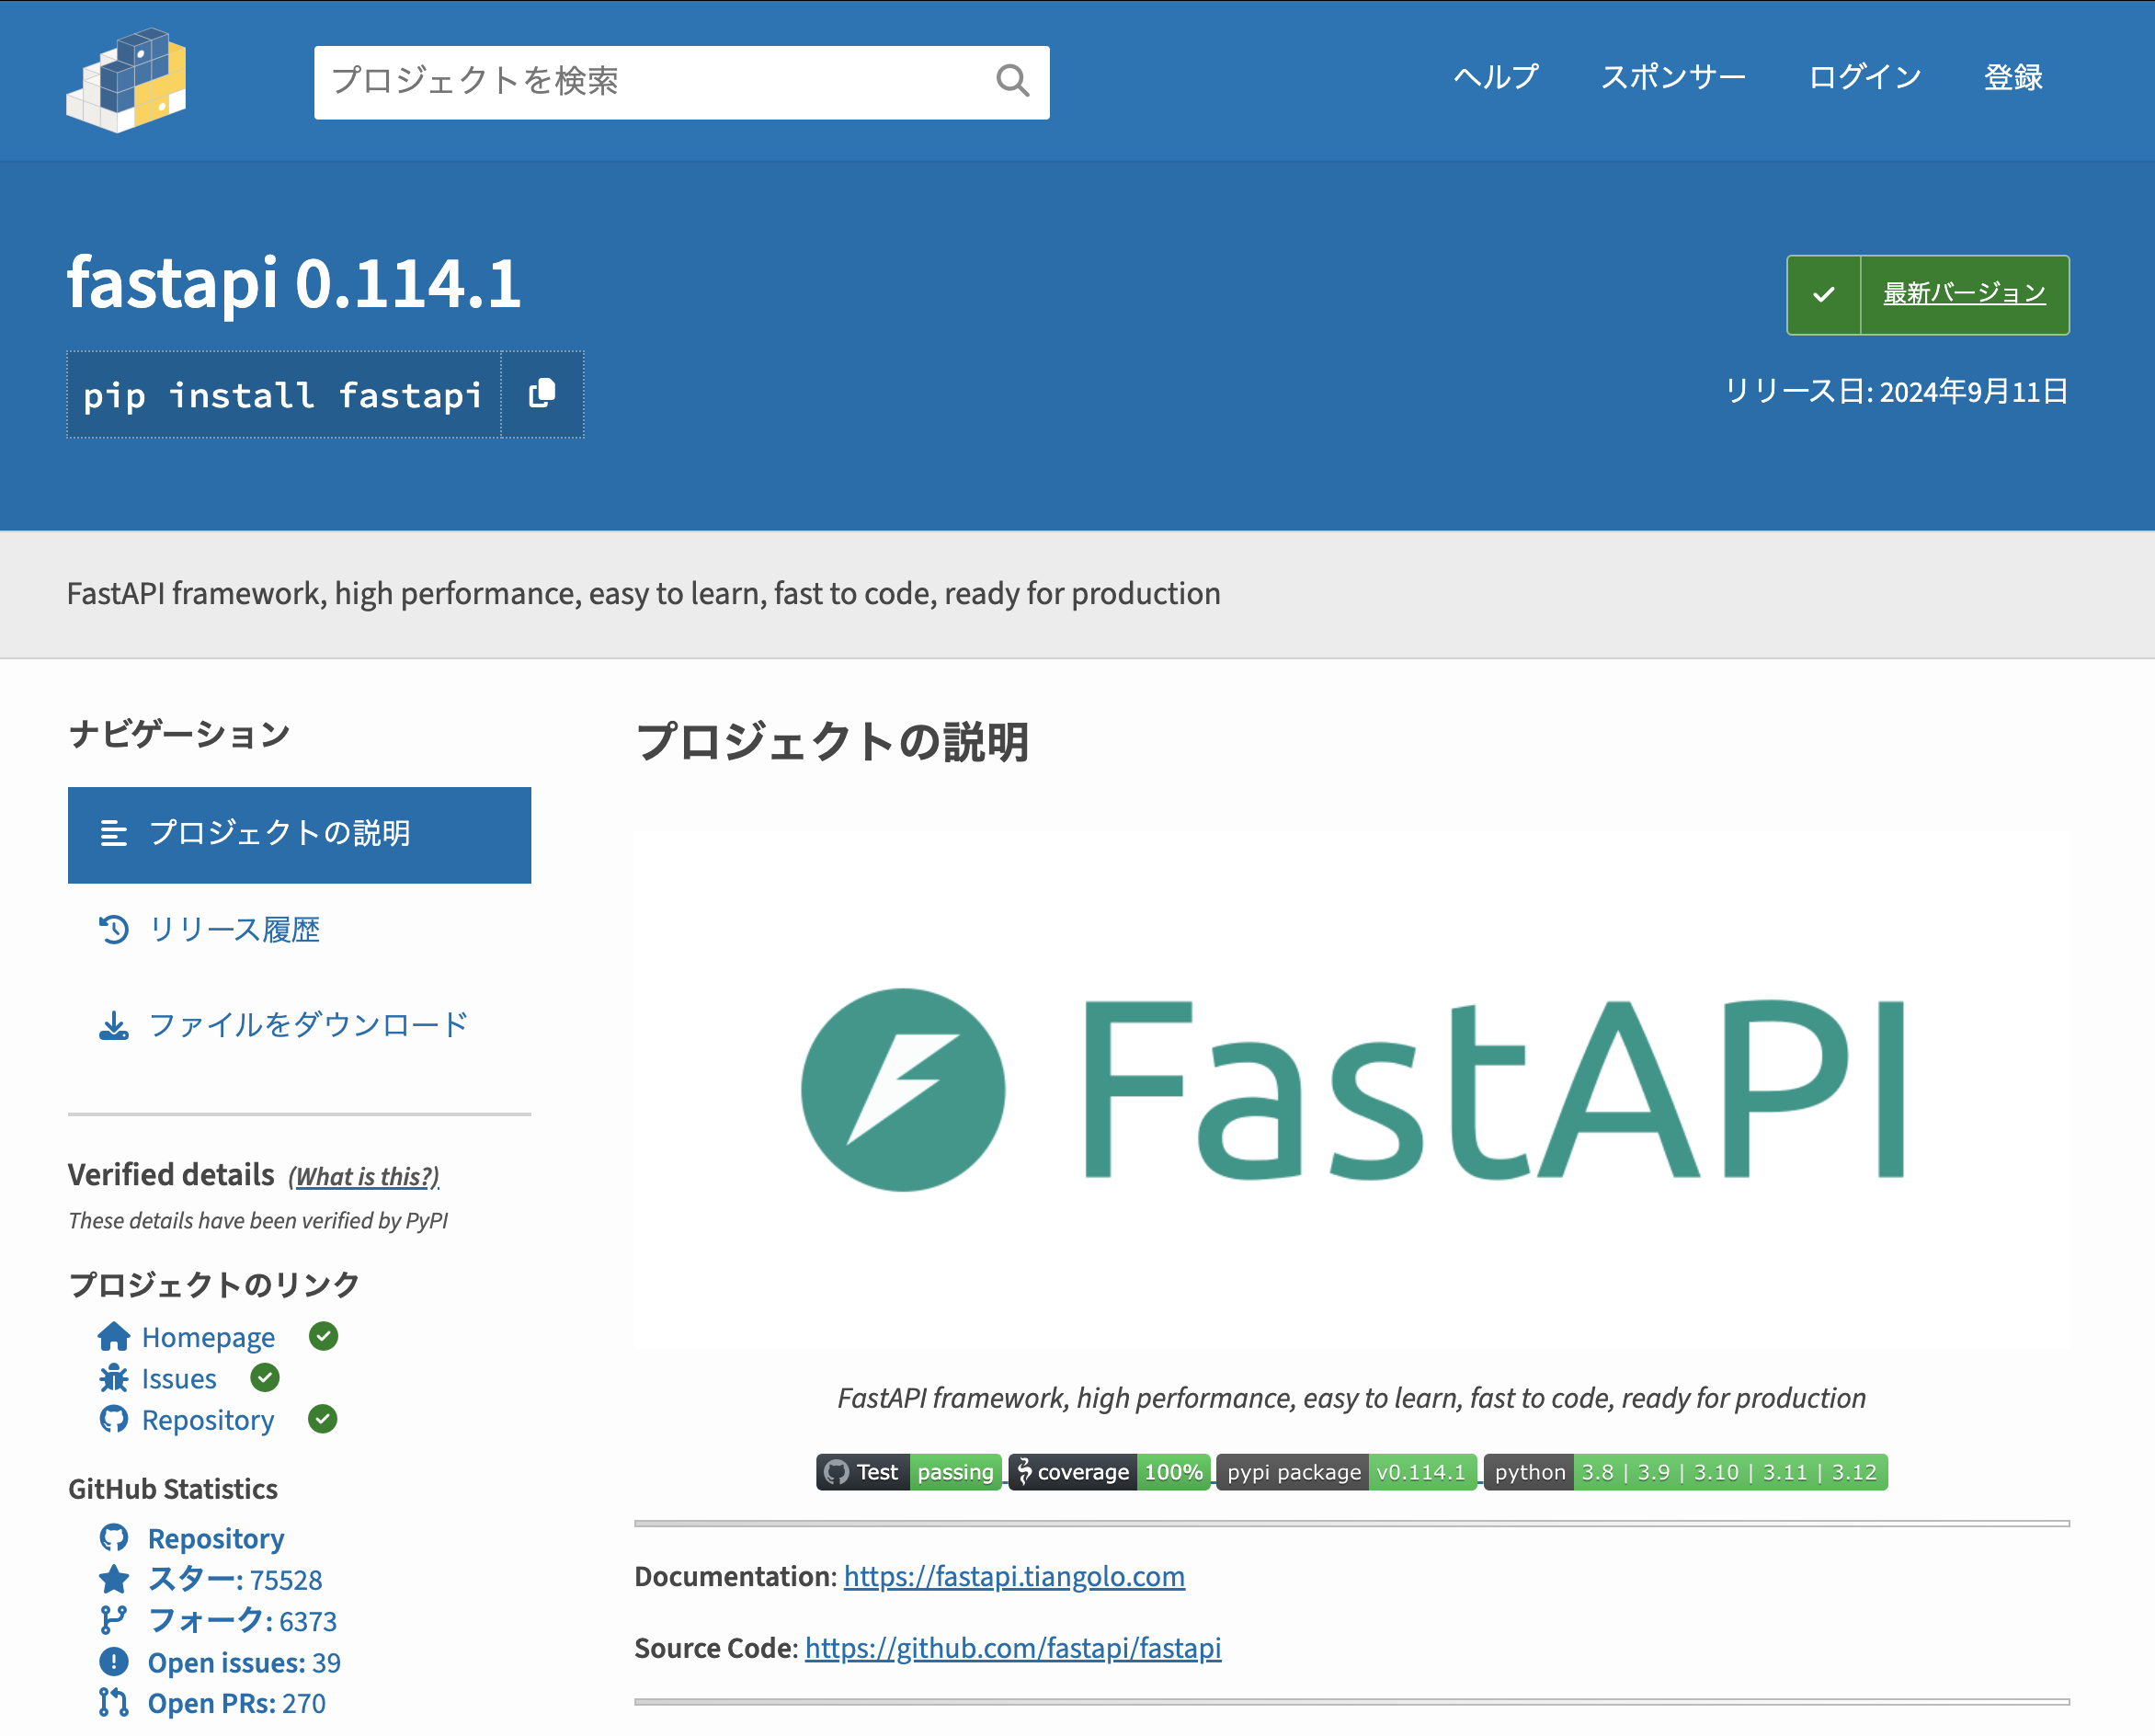This screenshot has height=1736, width=2155.
Task: Click the Open PRs pull-request icon
Action: tap(114, 1702)
